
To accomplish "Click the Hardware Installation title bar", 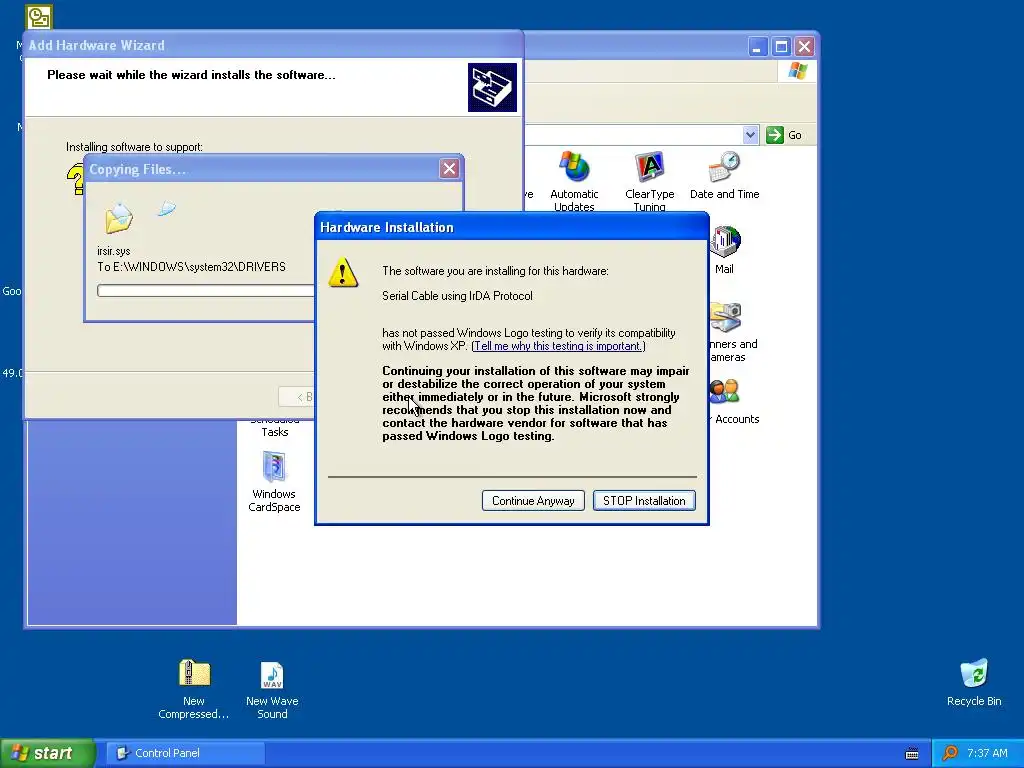I will (x=511, y=227).
